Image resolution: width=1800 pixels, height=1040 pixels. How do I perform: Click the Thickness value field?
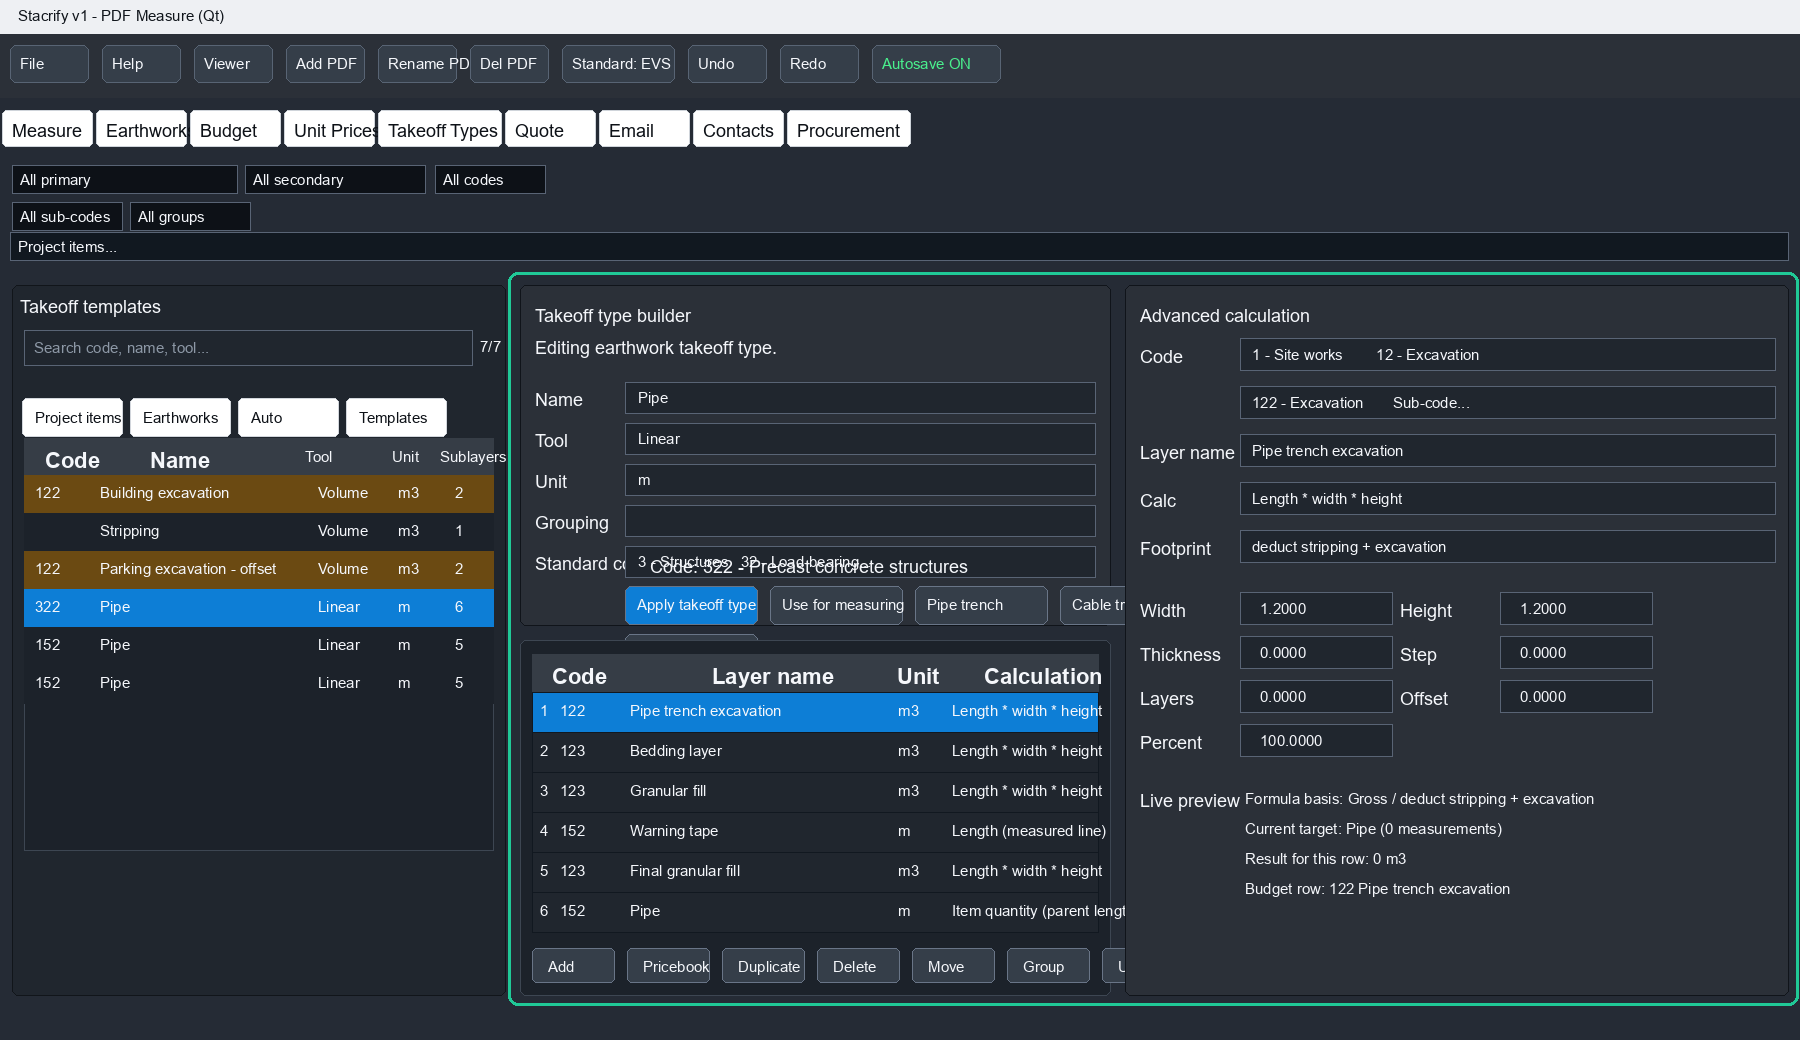pyautogui.click(x=1316, y=653)
